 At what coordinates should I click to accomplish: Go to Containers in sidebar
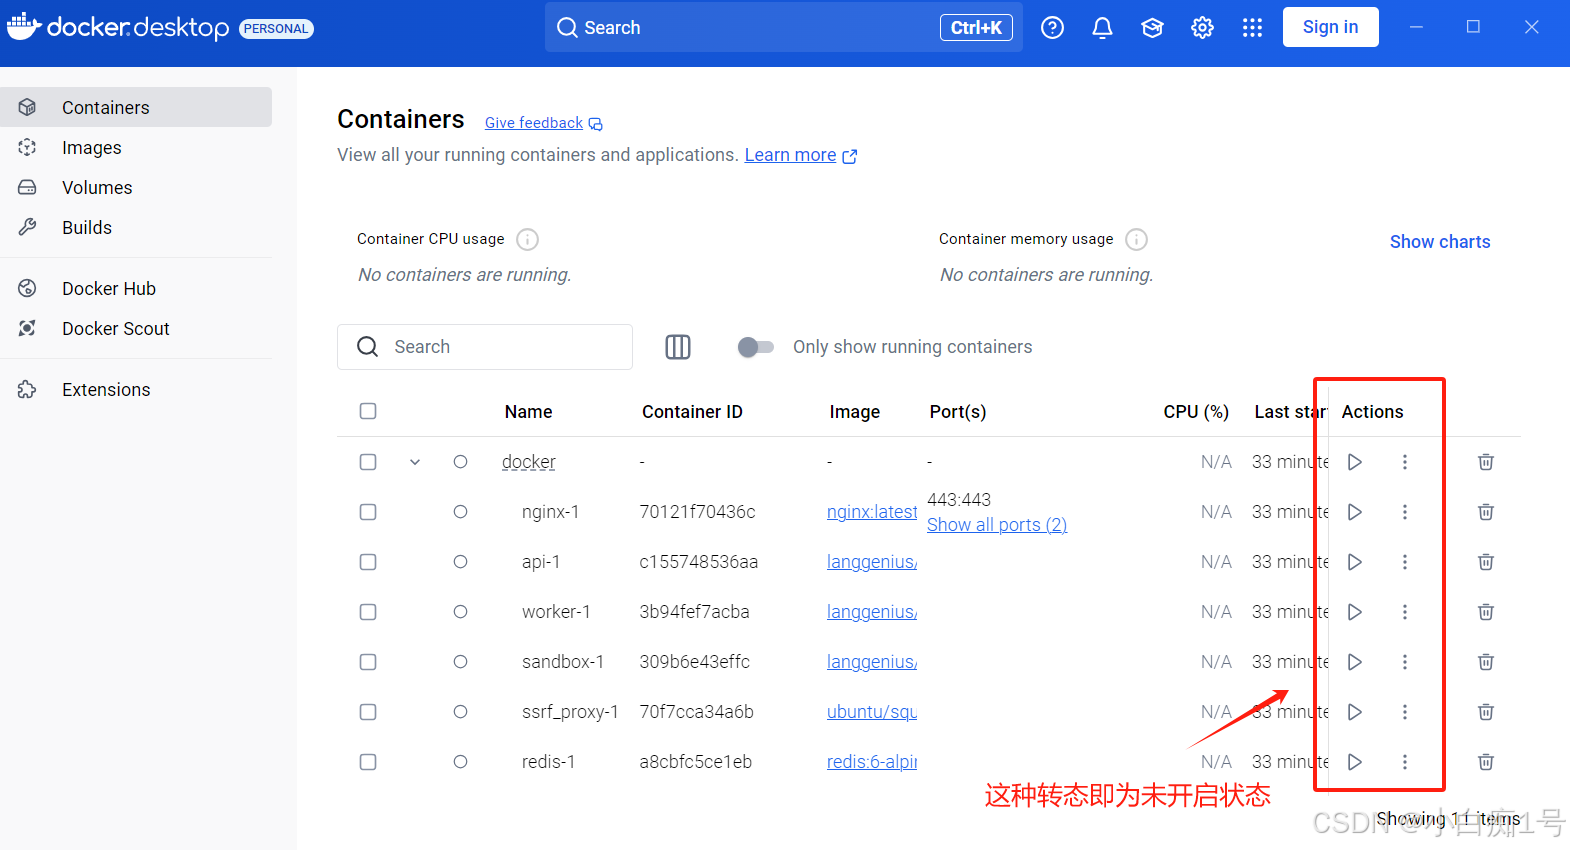click(x=136, y=107)
